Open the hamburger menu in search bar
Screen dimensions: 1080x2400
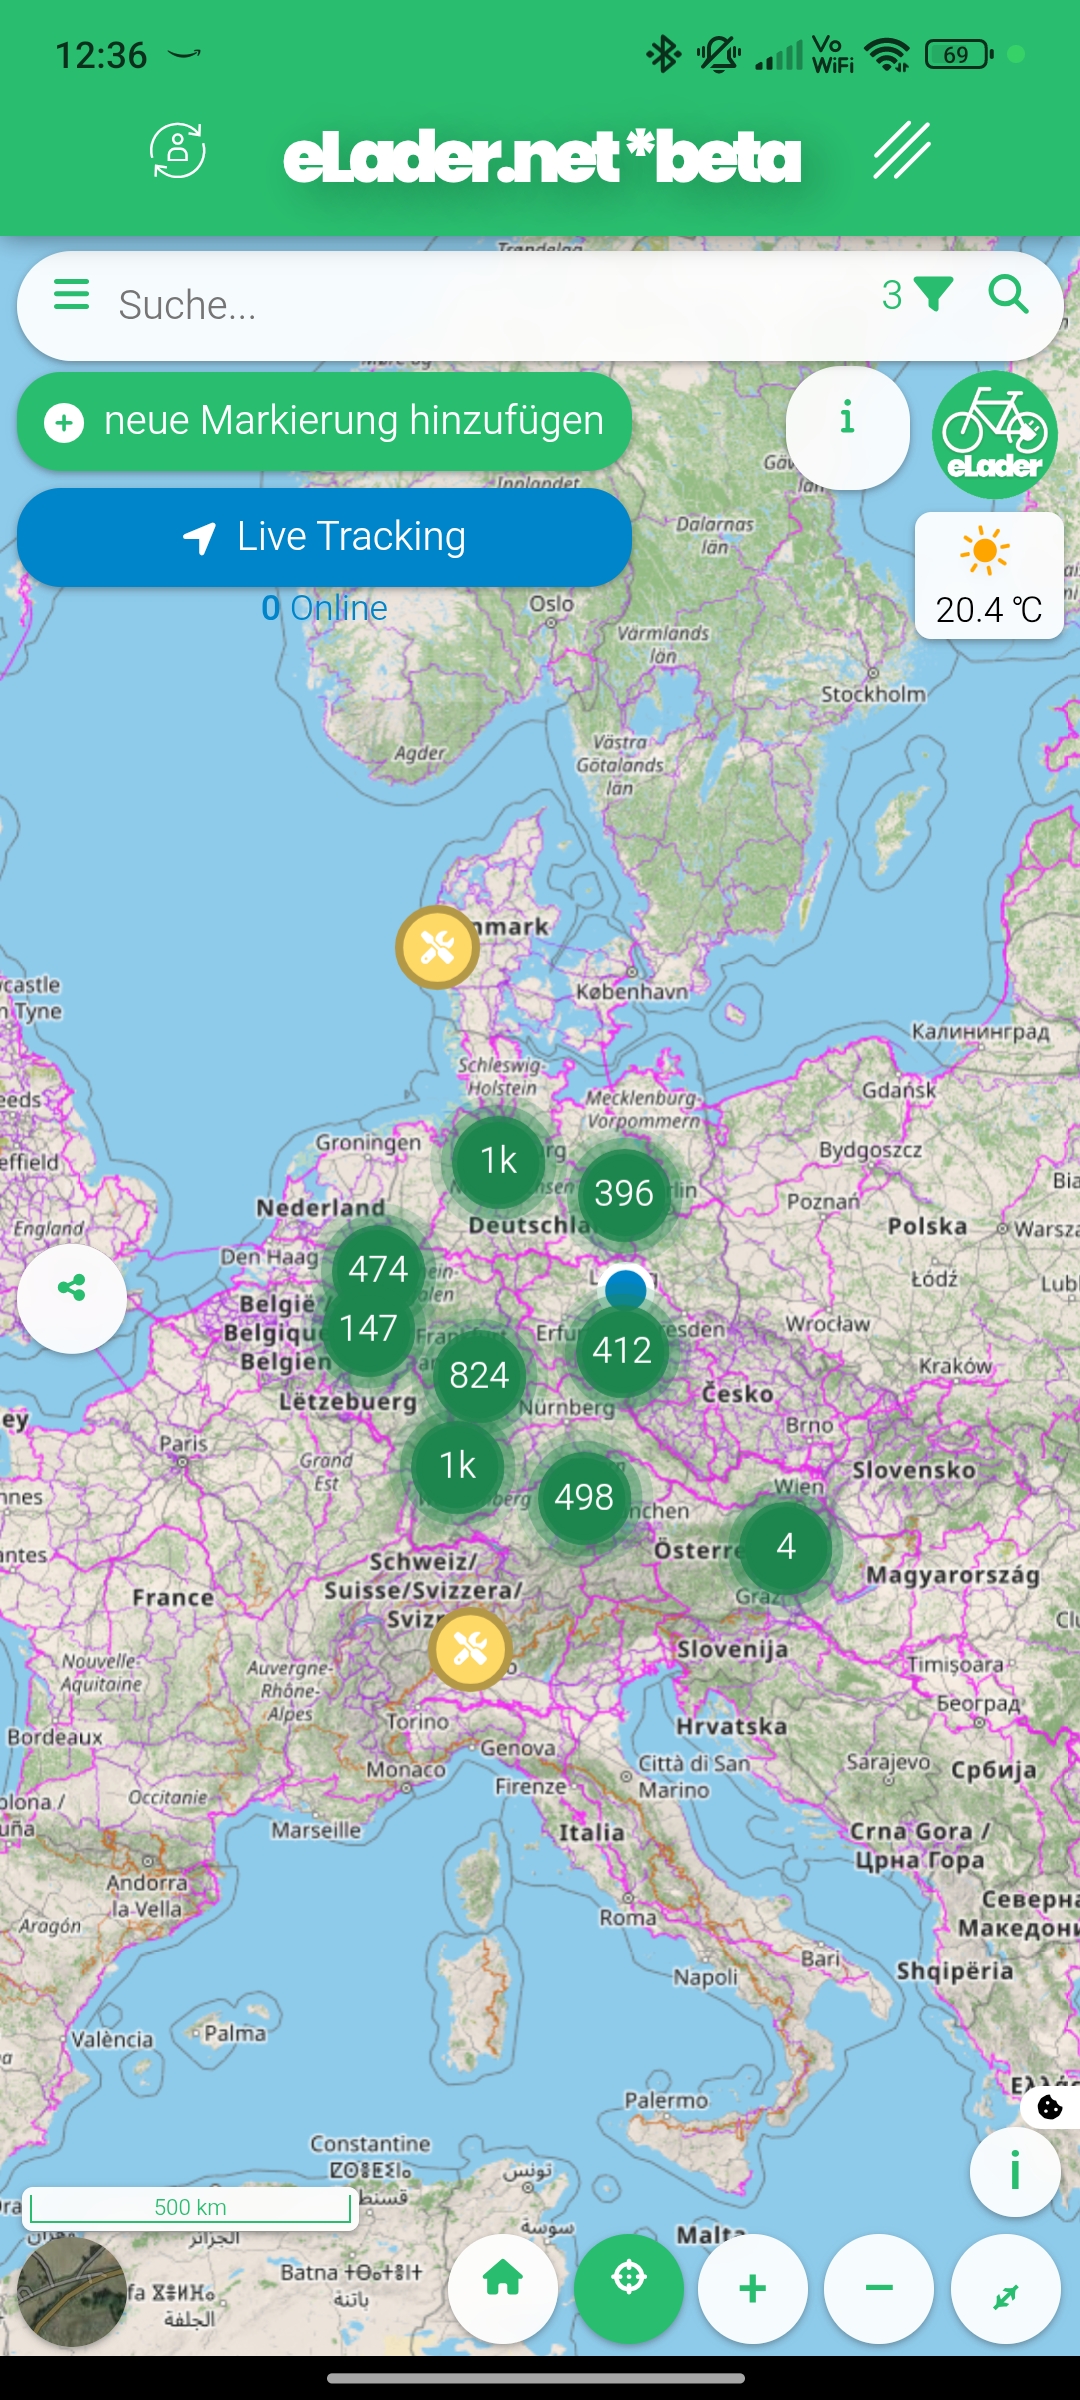point(72,295)
